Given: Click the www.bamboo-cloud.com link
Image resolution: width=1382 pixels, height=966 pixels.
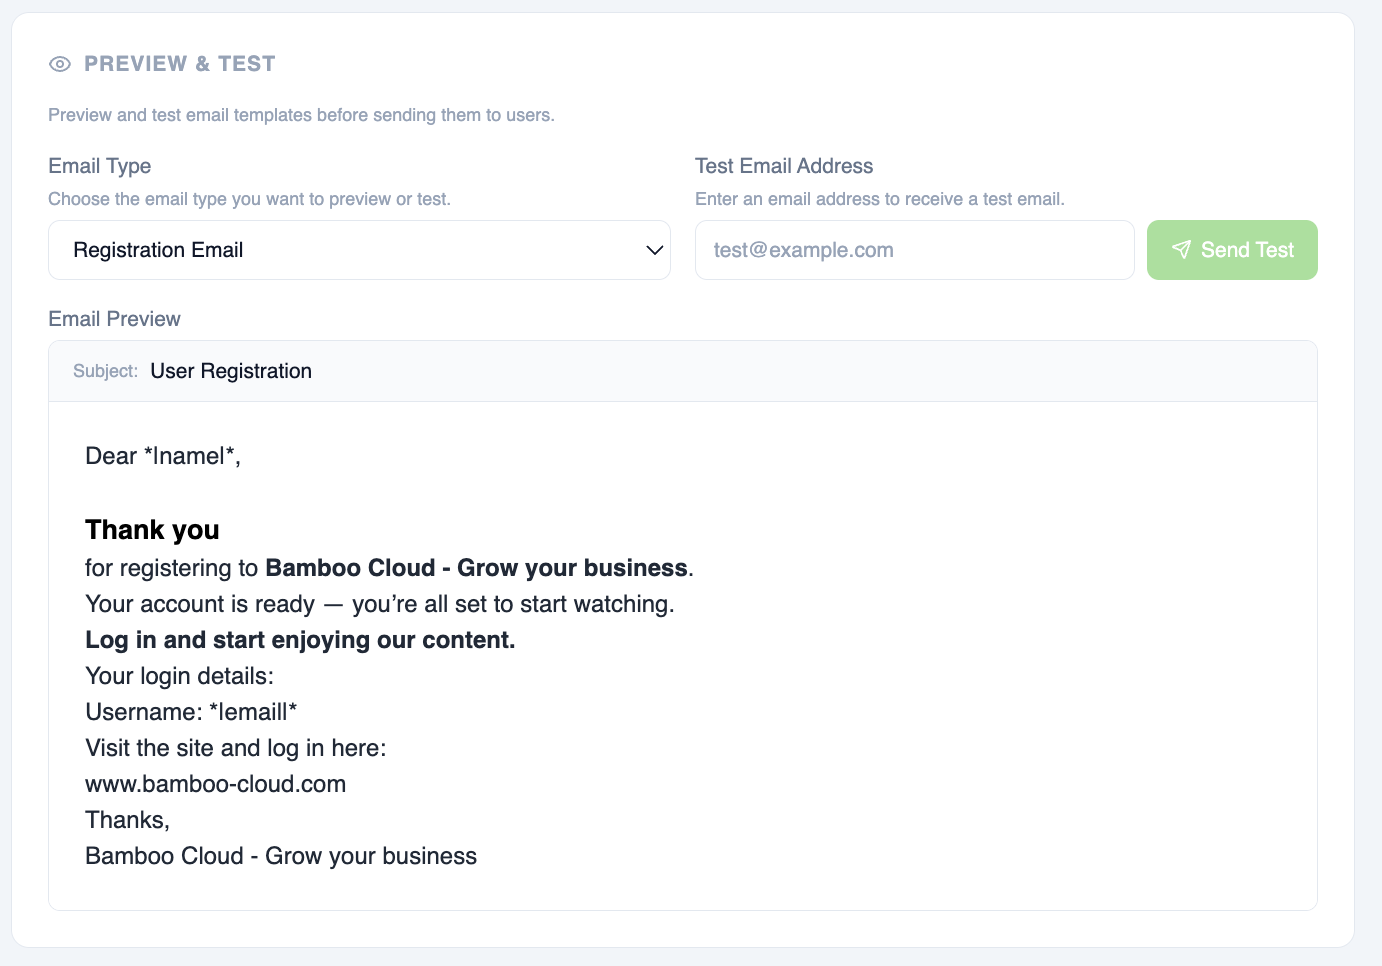Looking at the screenshot, I should pos(216,784).
